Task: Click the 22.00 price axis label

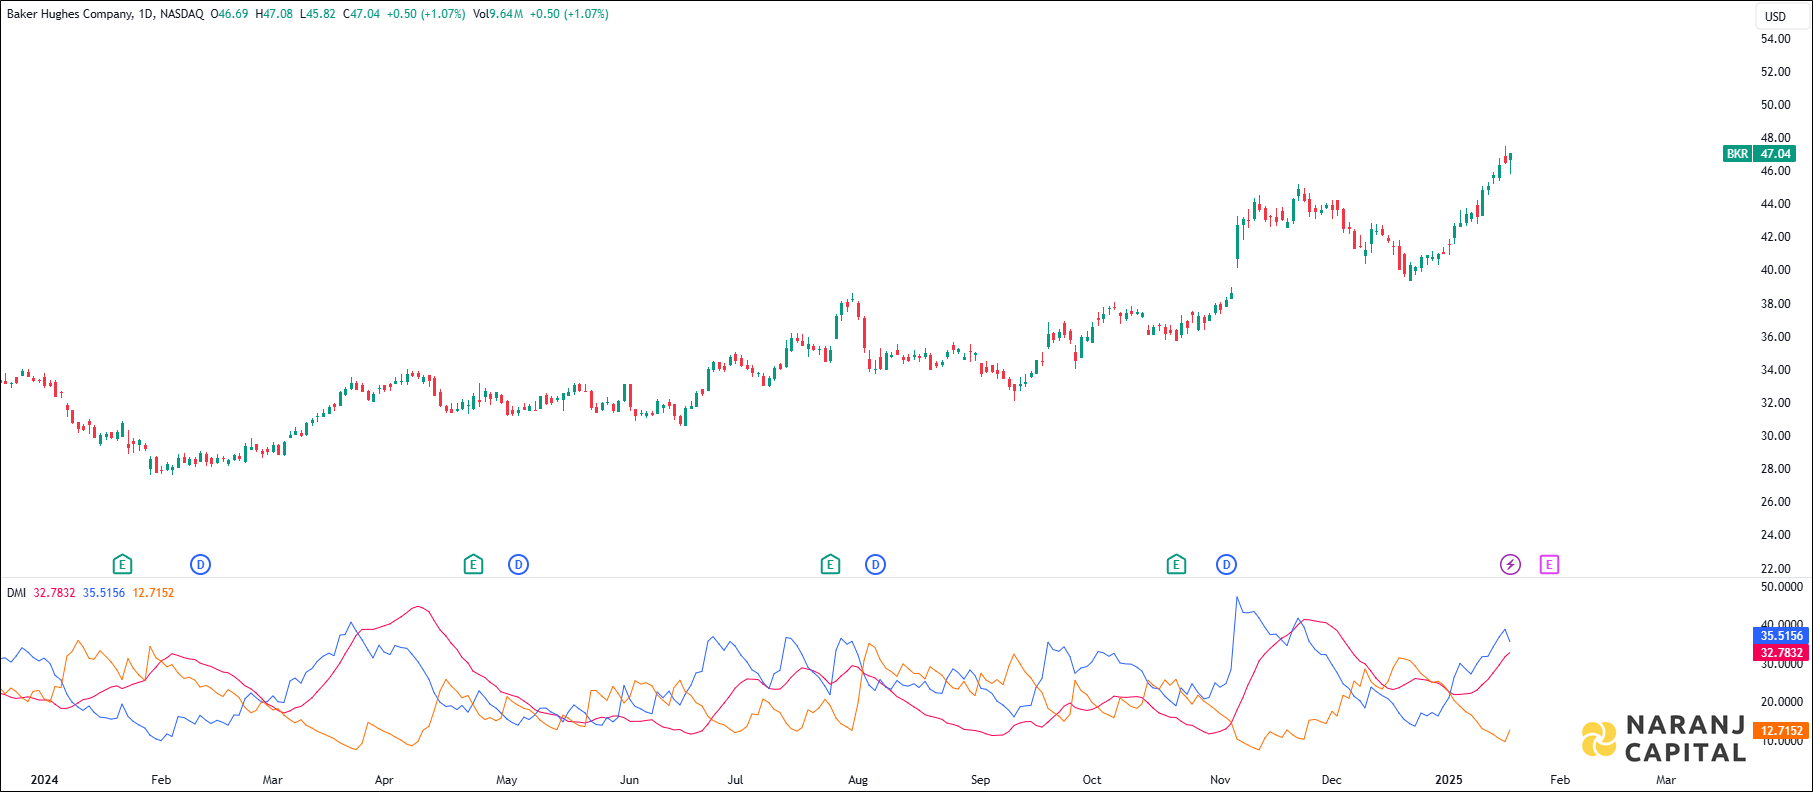Action: click(x=1776, y=569)
